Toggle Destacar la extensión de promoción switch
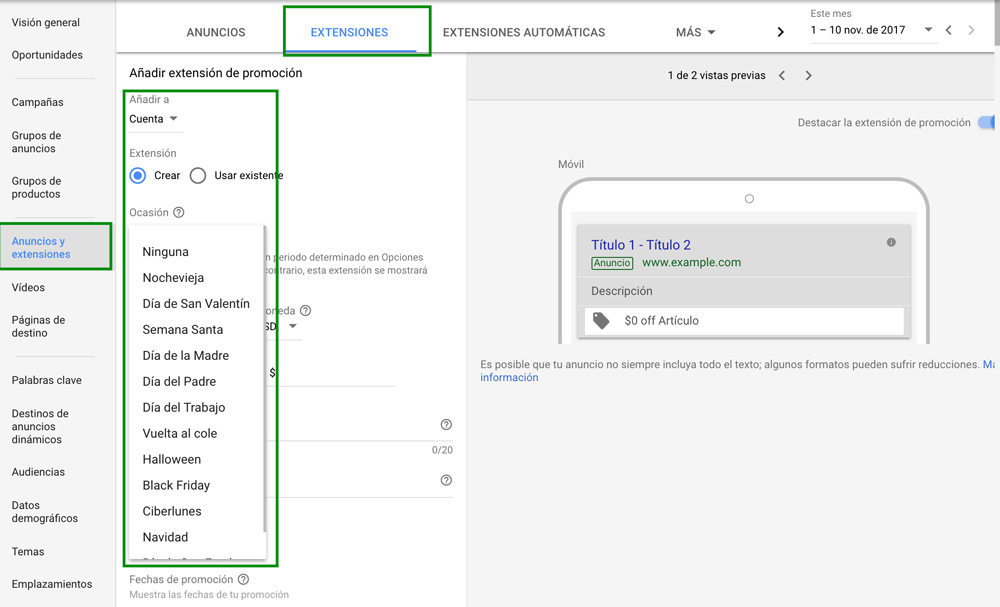The image size is (1000, 607). 987,123
